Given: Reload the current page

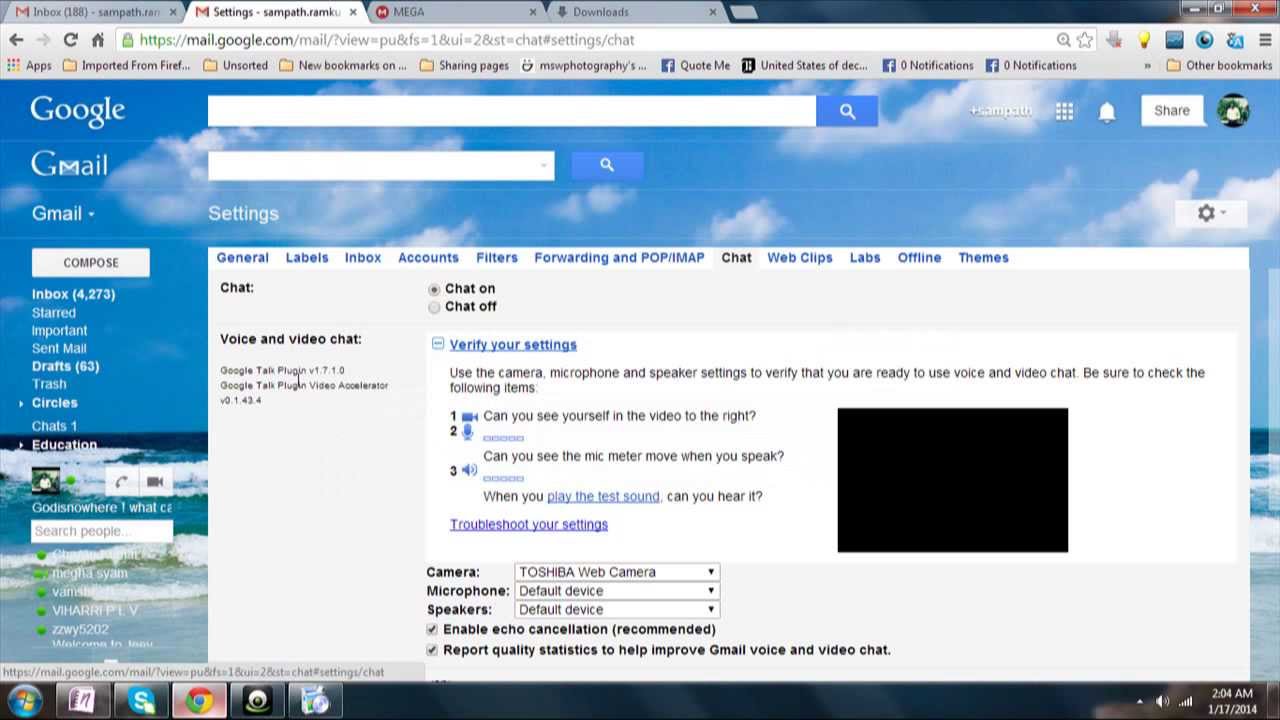Looking at the screenshot, I should click(x=70, y=40).
